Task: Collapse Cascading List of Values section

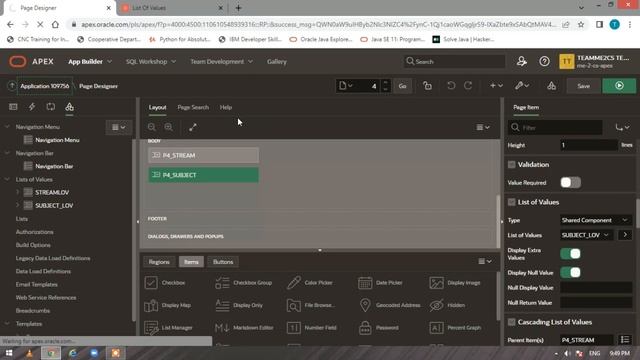Action: coord(511,322)
